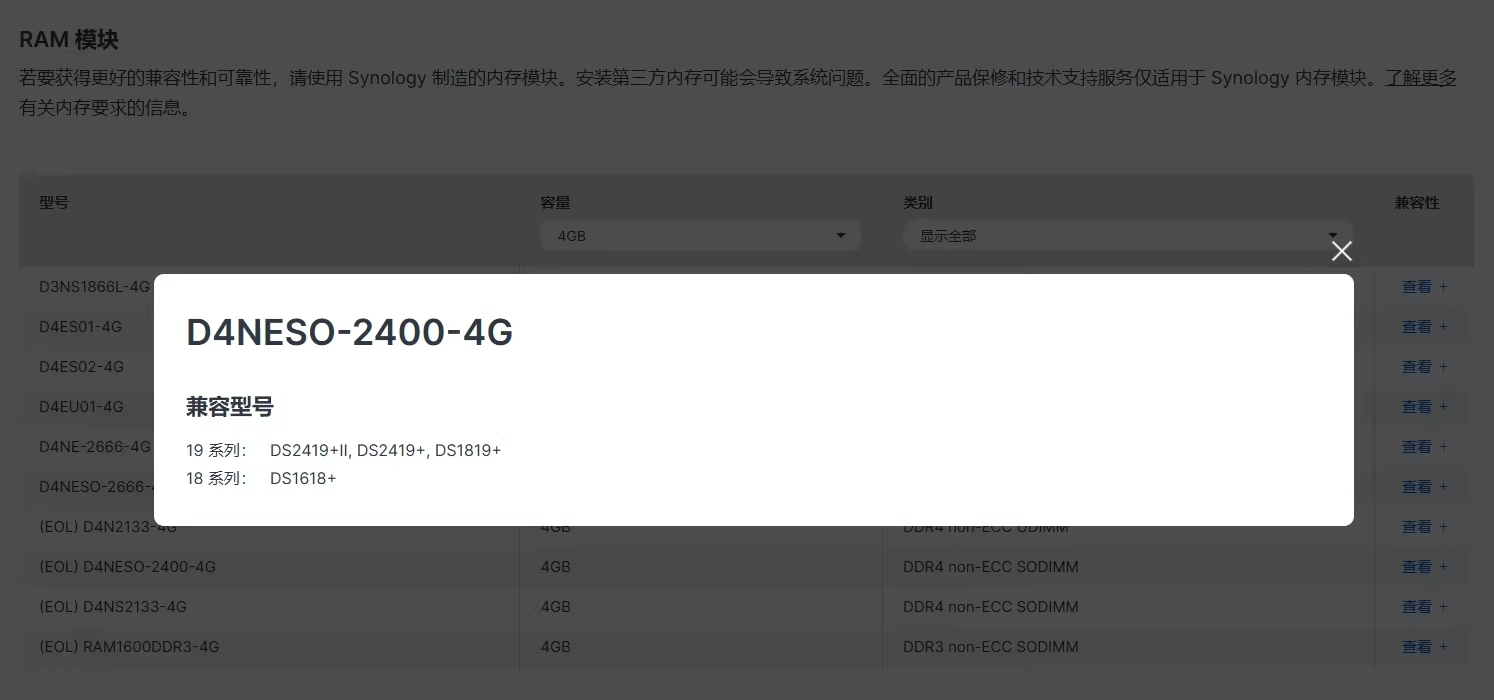
Task: View compatibility for (EOL) RAM1600DDR3-4G
Action: (1424, 647)
